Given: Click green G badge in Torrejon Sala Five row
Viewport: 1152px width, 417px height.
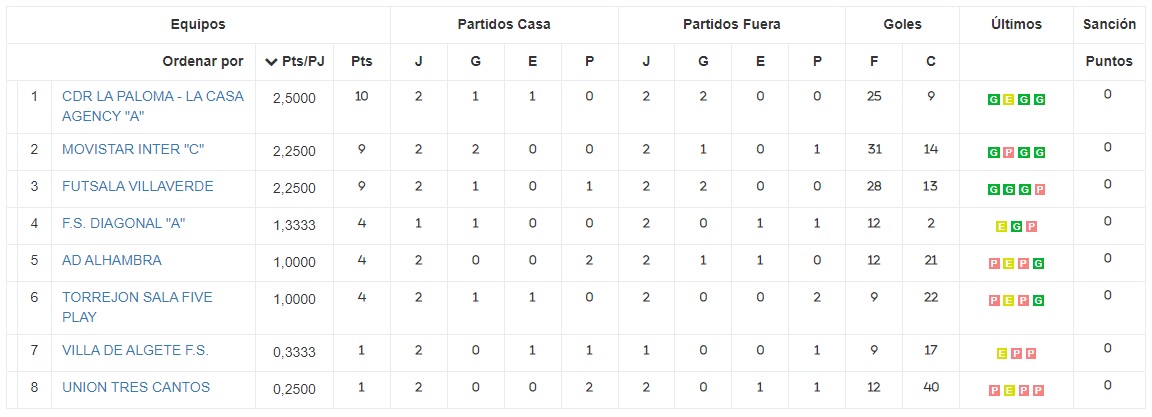Looking at the screenshot, I should click(1040, 300).
